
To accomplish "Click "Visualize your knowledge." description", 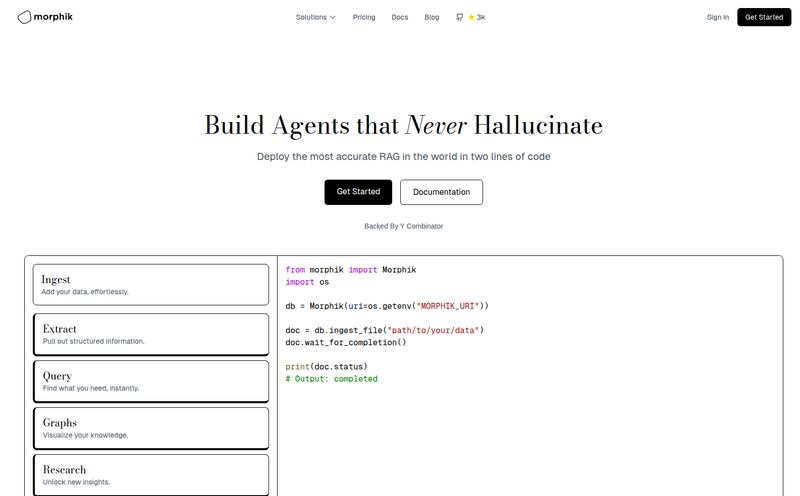I will pyautogui.click(x=86, y=435).
